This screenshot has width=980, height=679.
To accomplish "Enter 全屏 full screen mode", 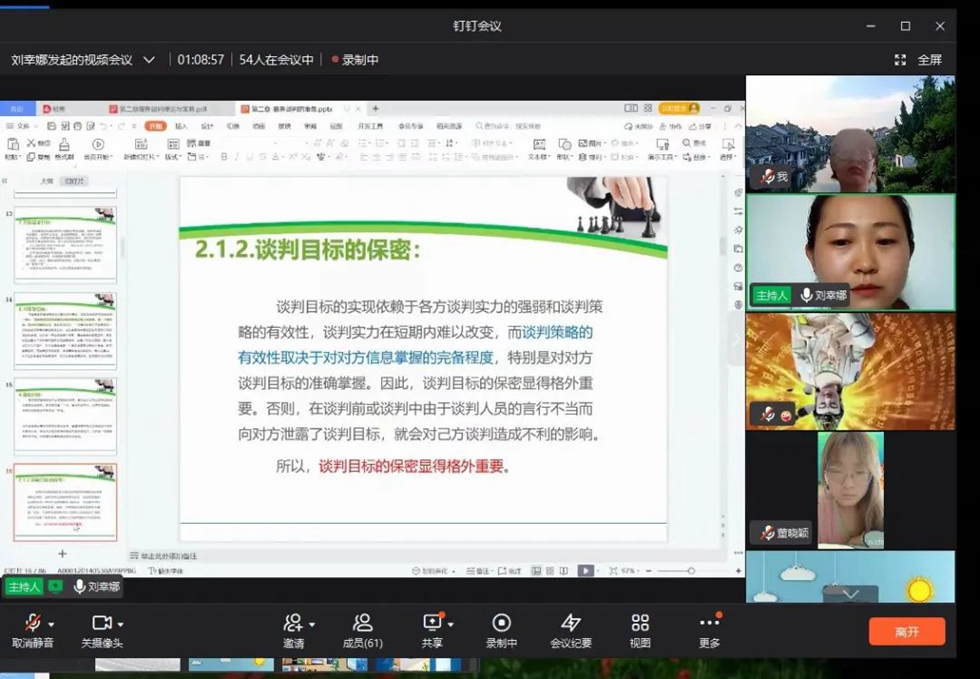I will click(x=919, y=60).
